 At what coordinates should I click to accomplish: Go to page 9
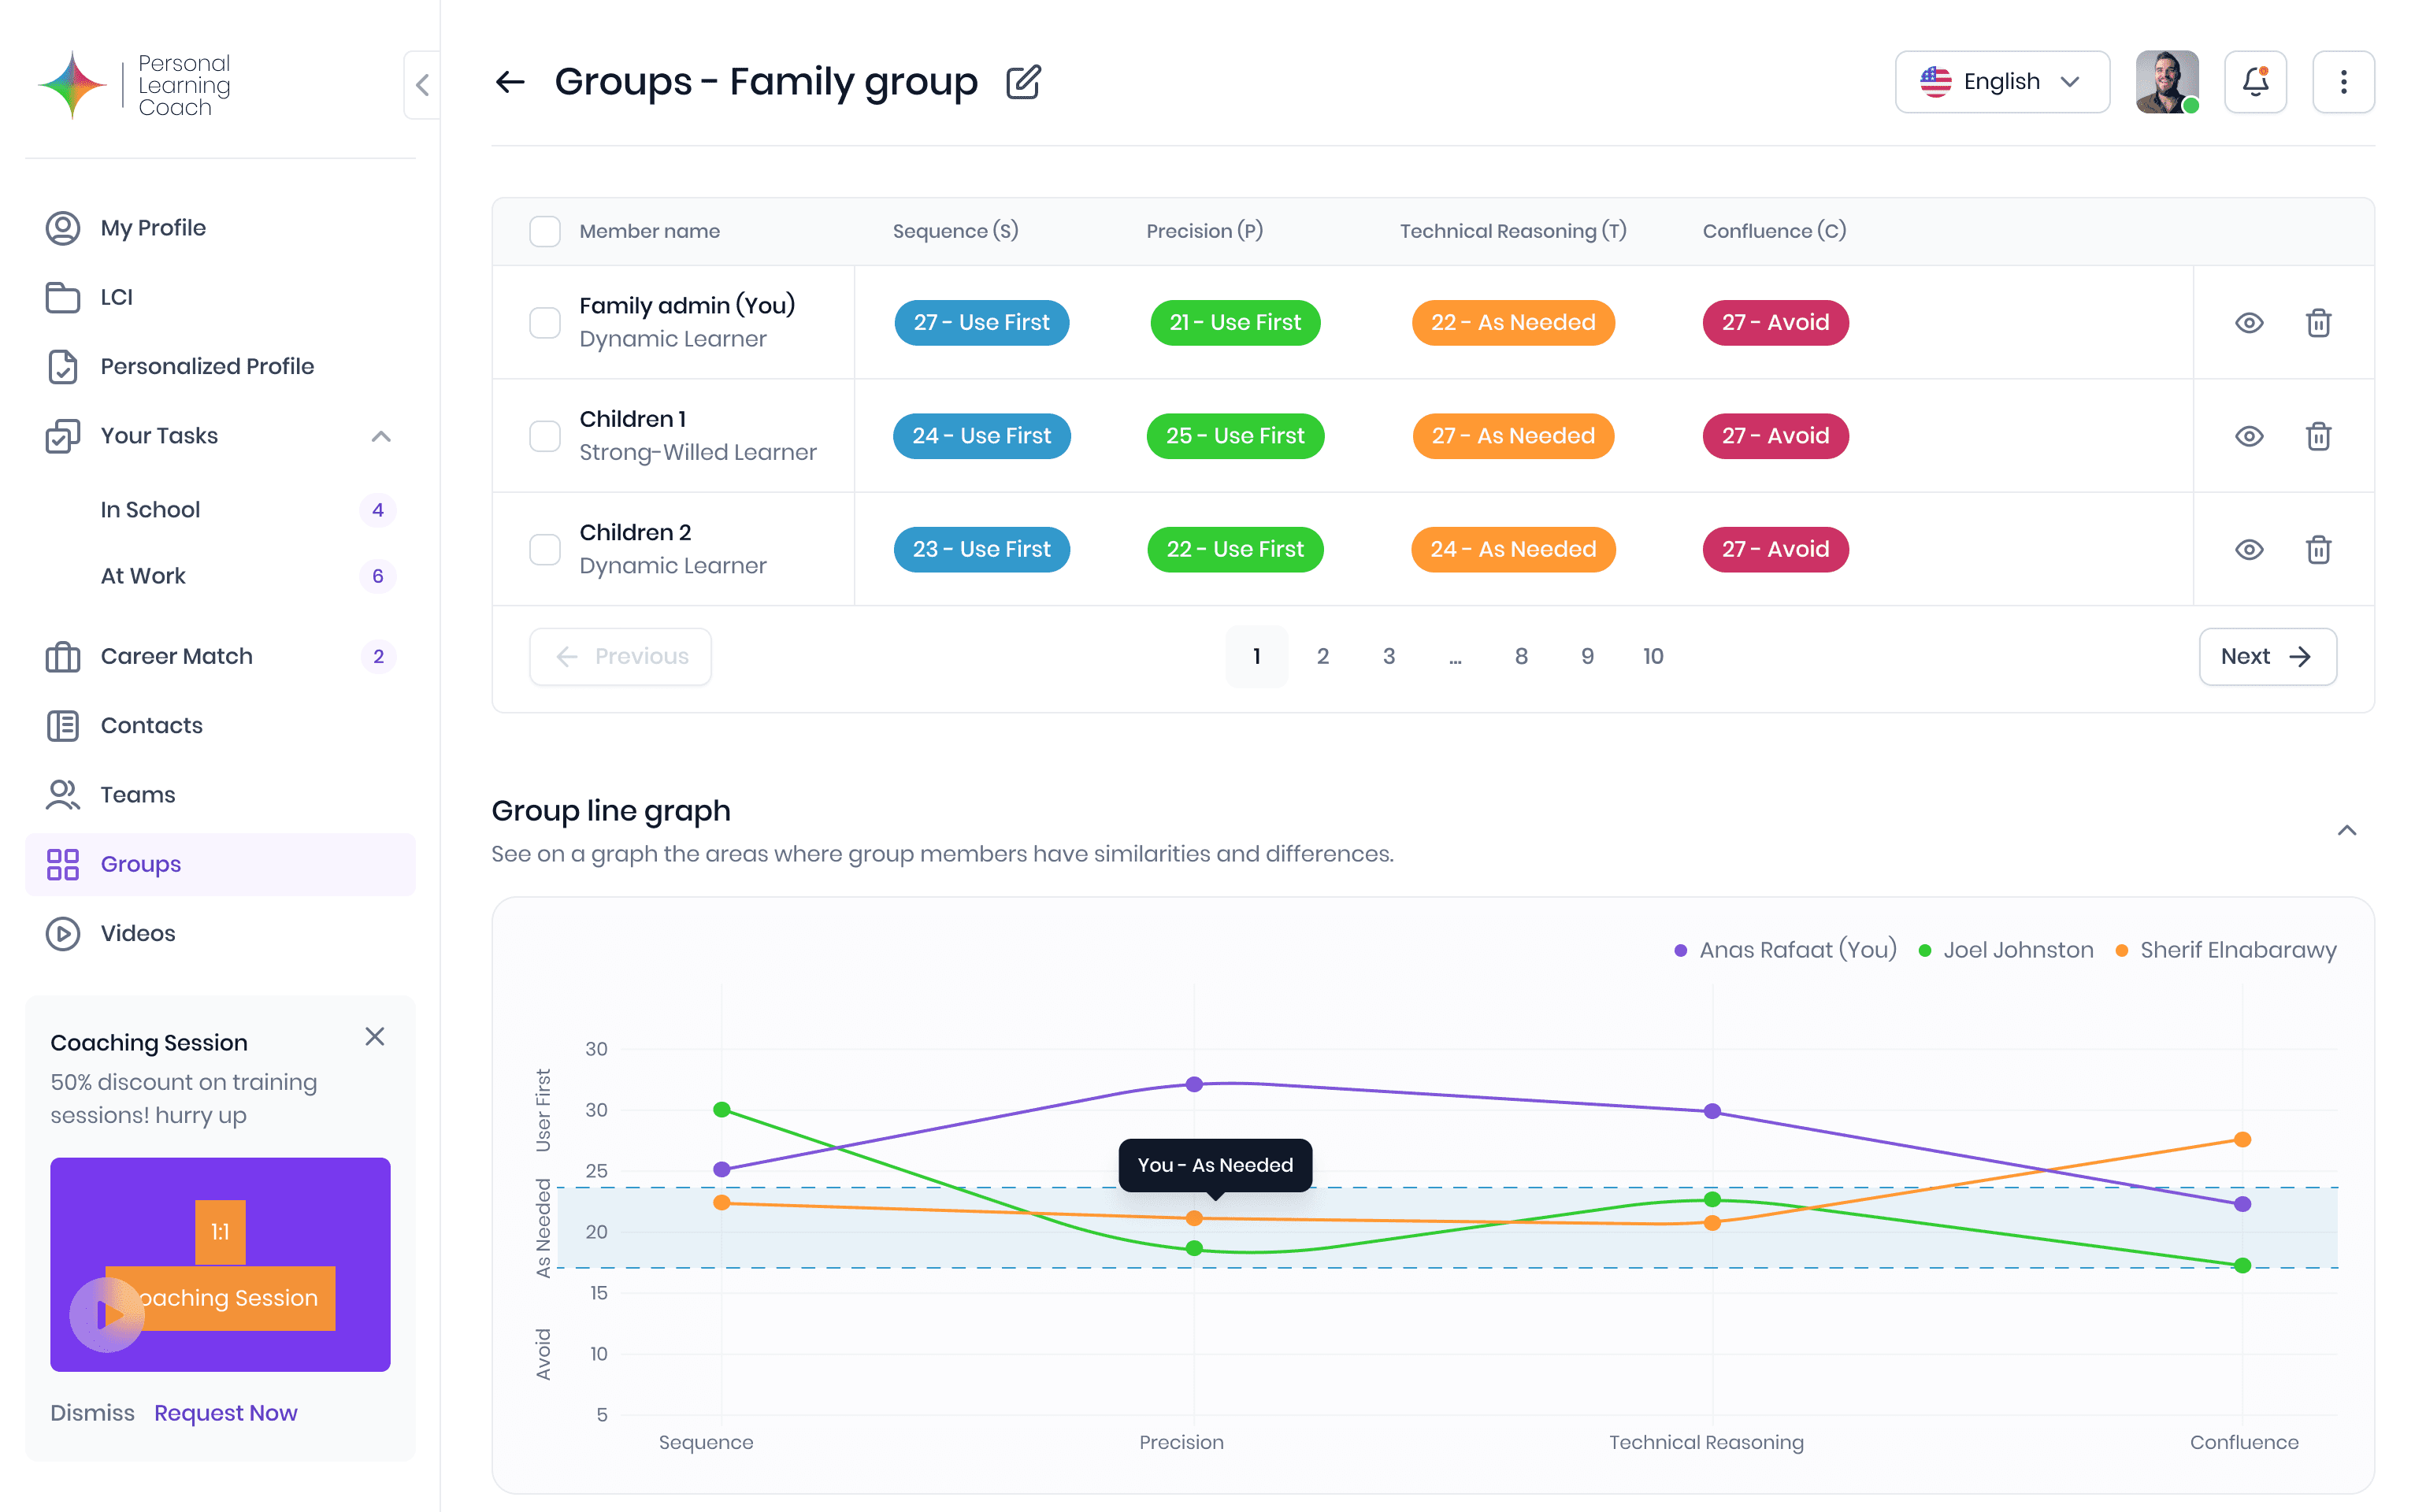[x=1586, y=657]
